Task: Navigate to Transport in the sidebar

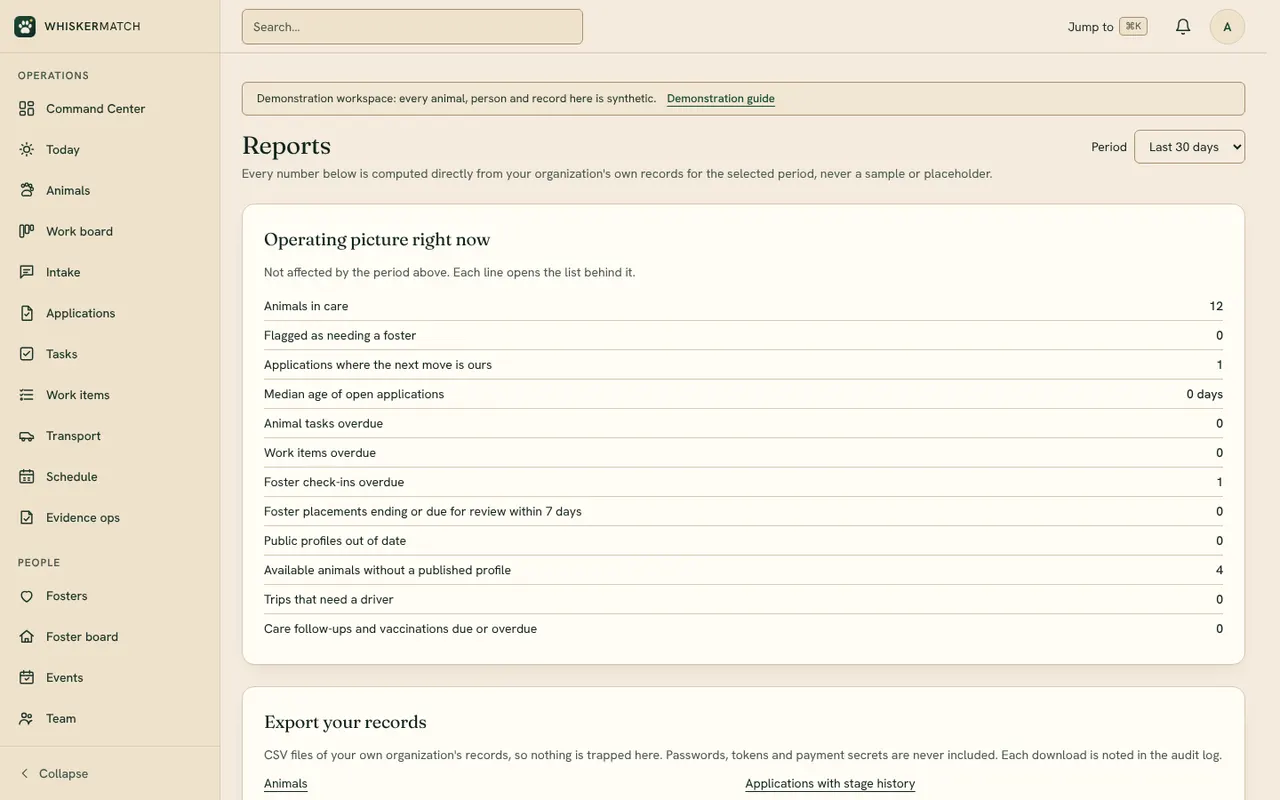Action: [110, 436]
